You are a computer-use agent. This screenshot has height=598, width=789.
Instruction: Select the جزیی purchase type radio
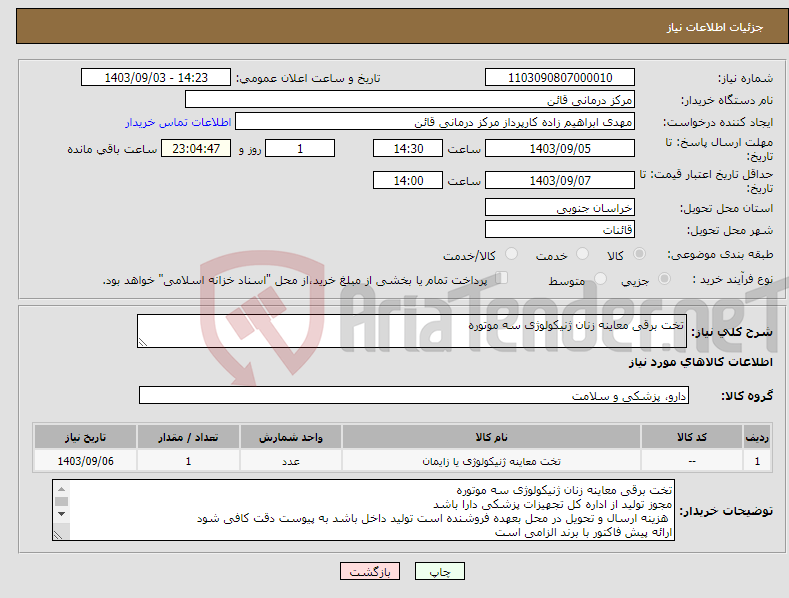[664, 278]
